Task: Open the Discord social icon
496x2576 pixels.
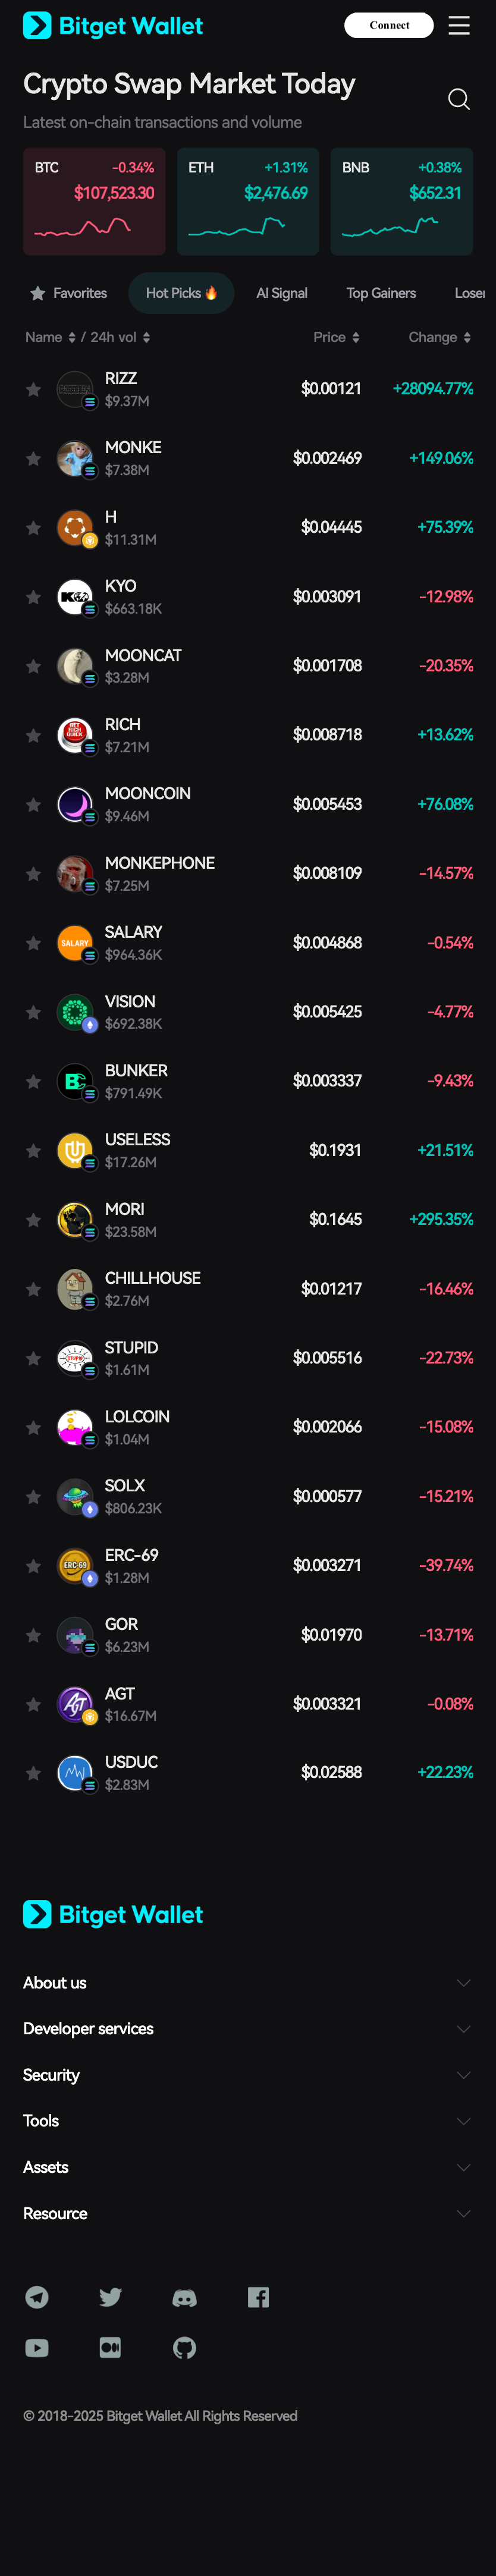Action: point(185,2297)
